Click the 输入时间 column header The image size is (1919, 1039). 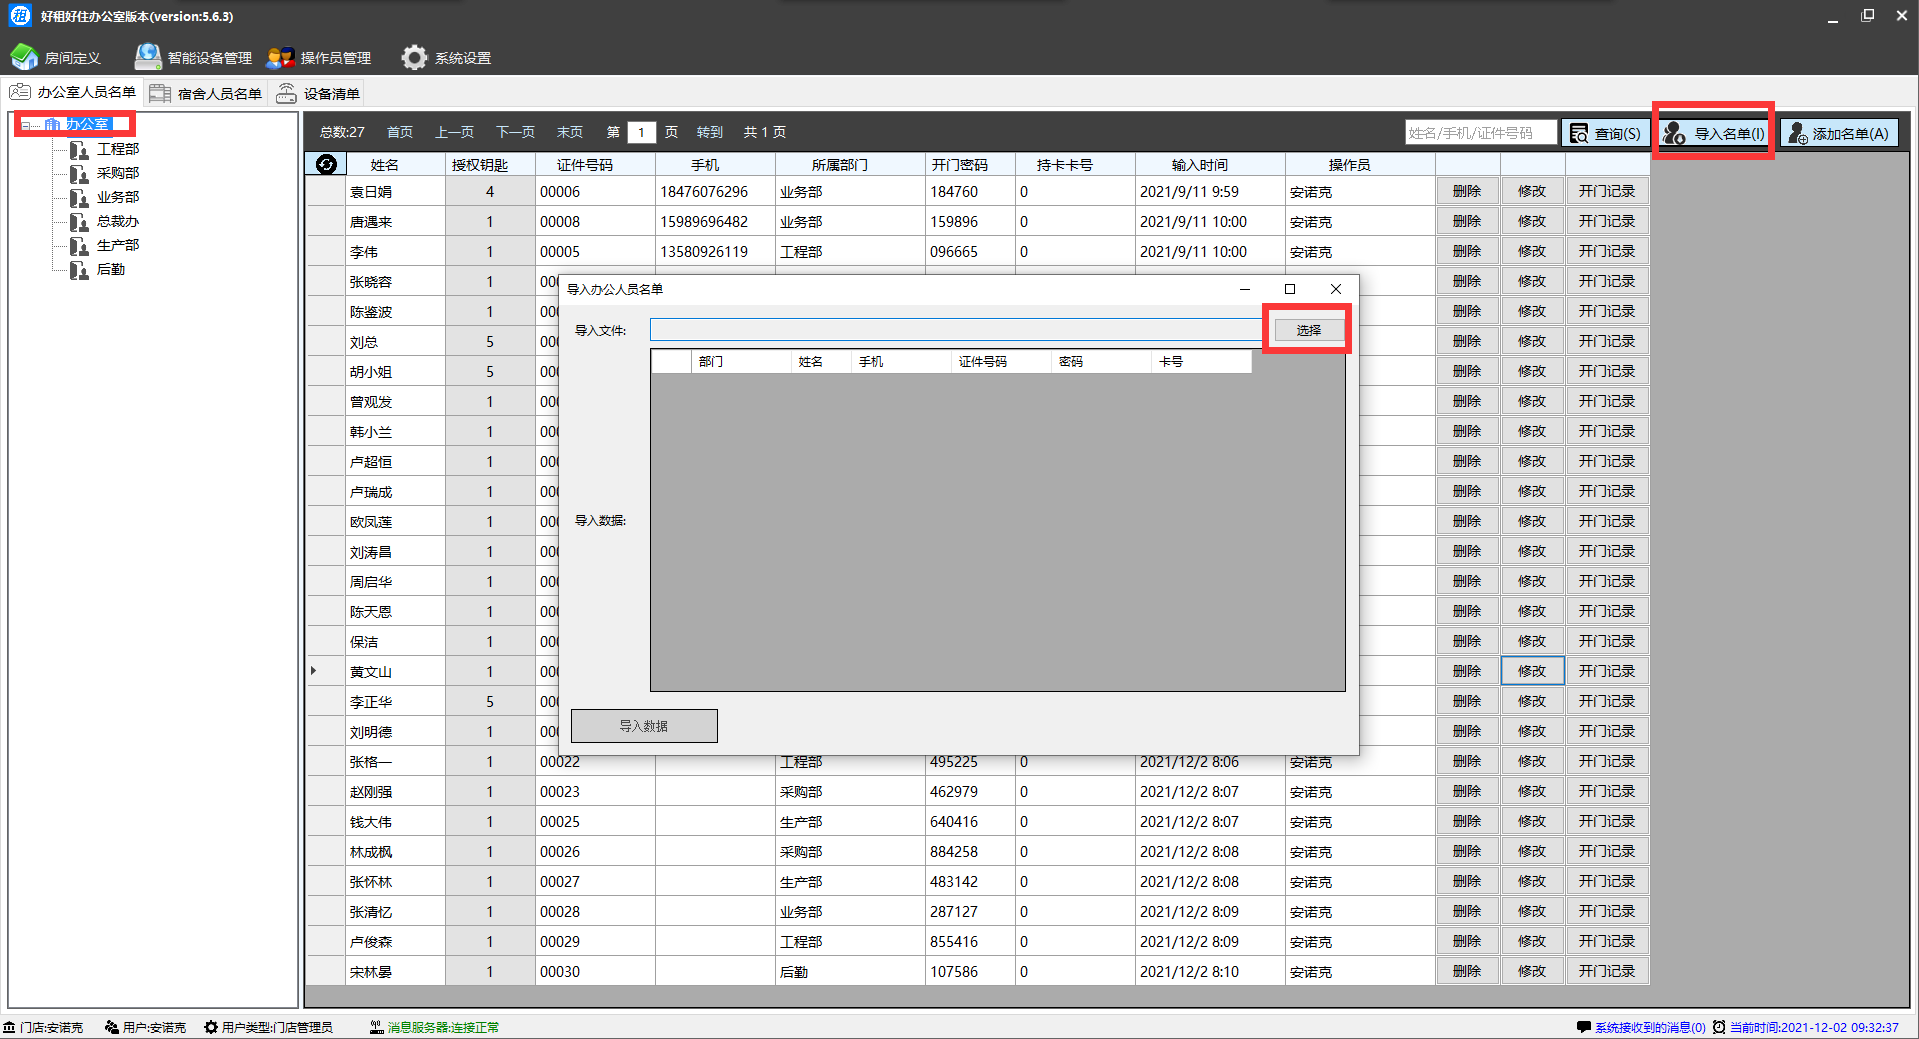(1200, 165)
